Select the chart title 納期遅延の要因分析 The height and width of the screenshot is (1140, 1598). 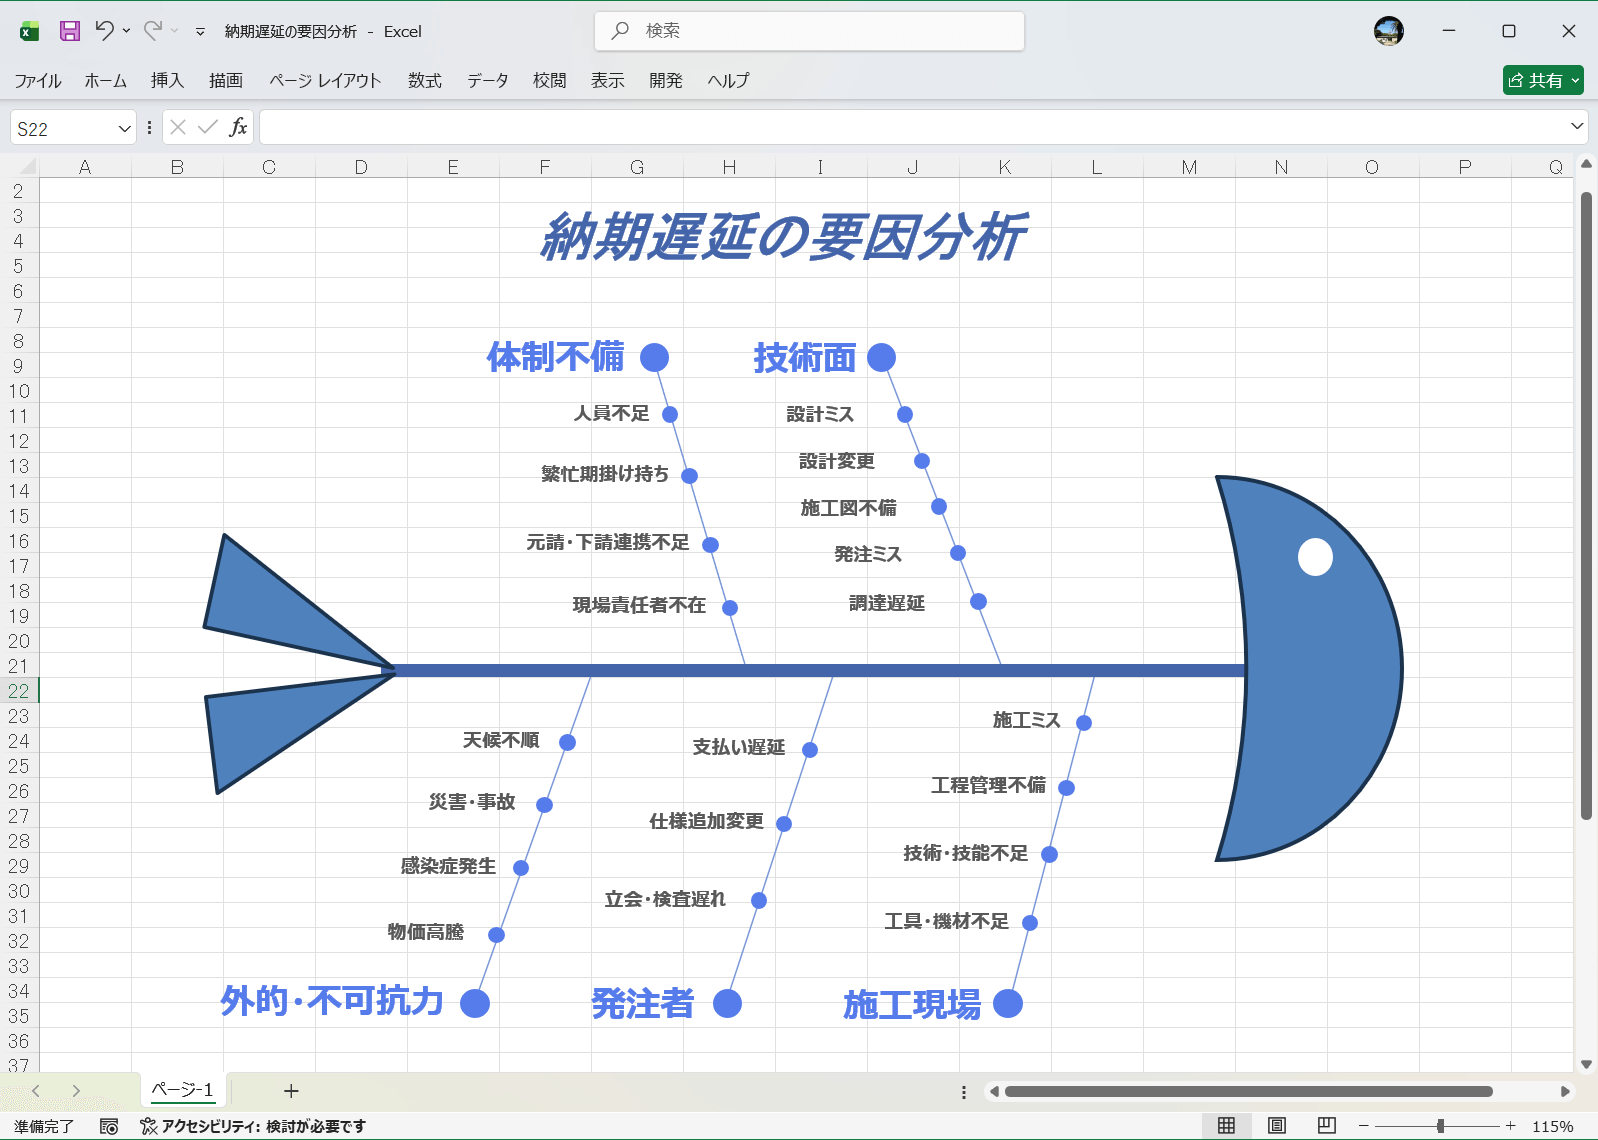coord(783,237)
